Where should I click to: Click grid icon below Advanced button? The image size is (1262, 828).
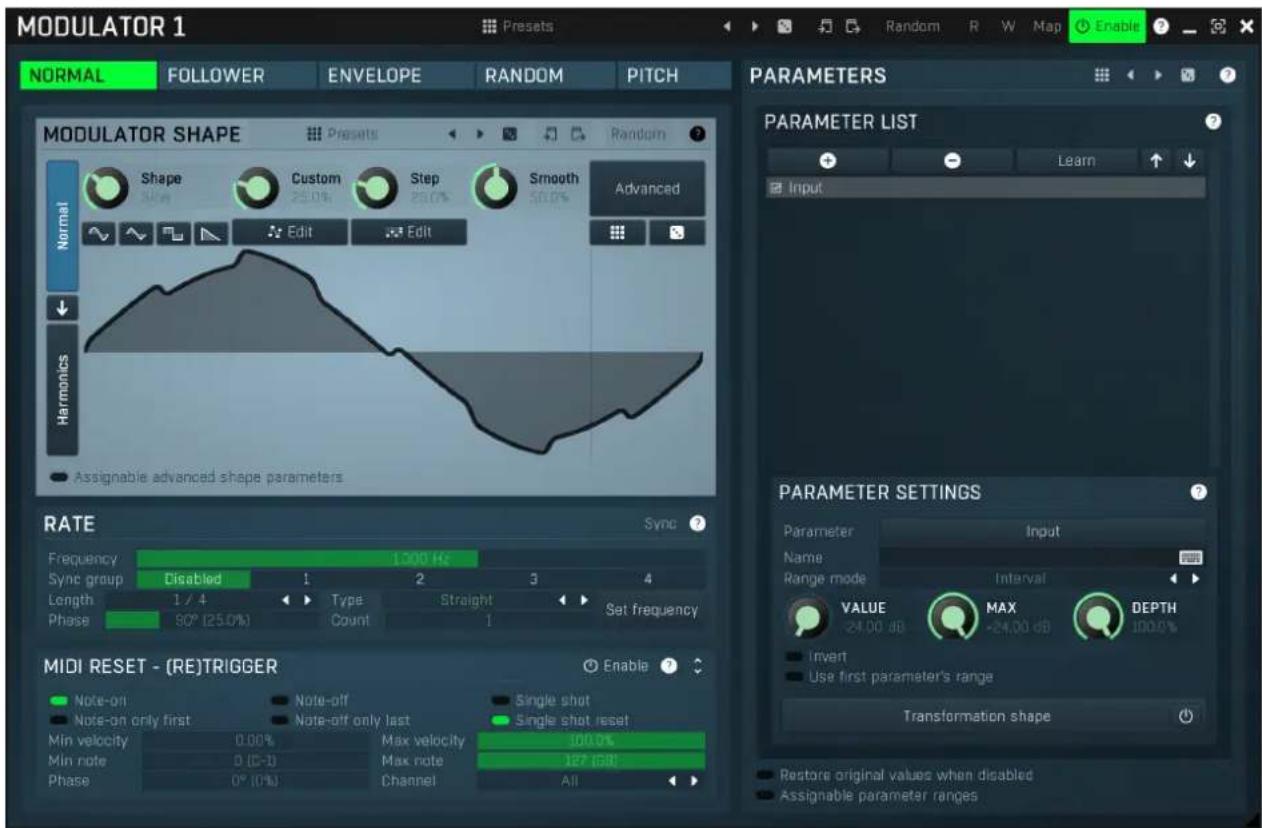[617, 232]
